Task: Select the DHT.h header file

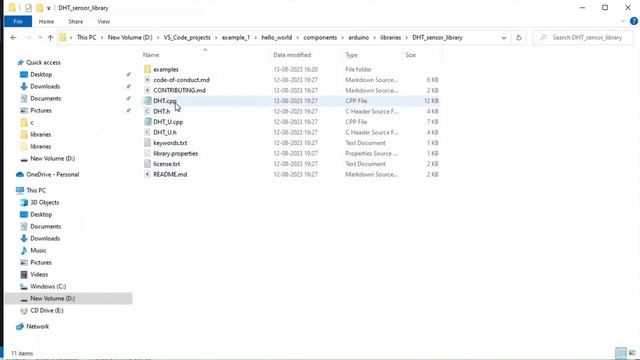Action: [162, 111]
